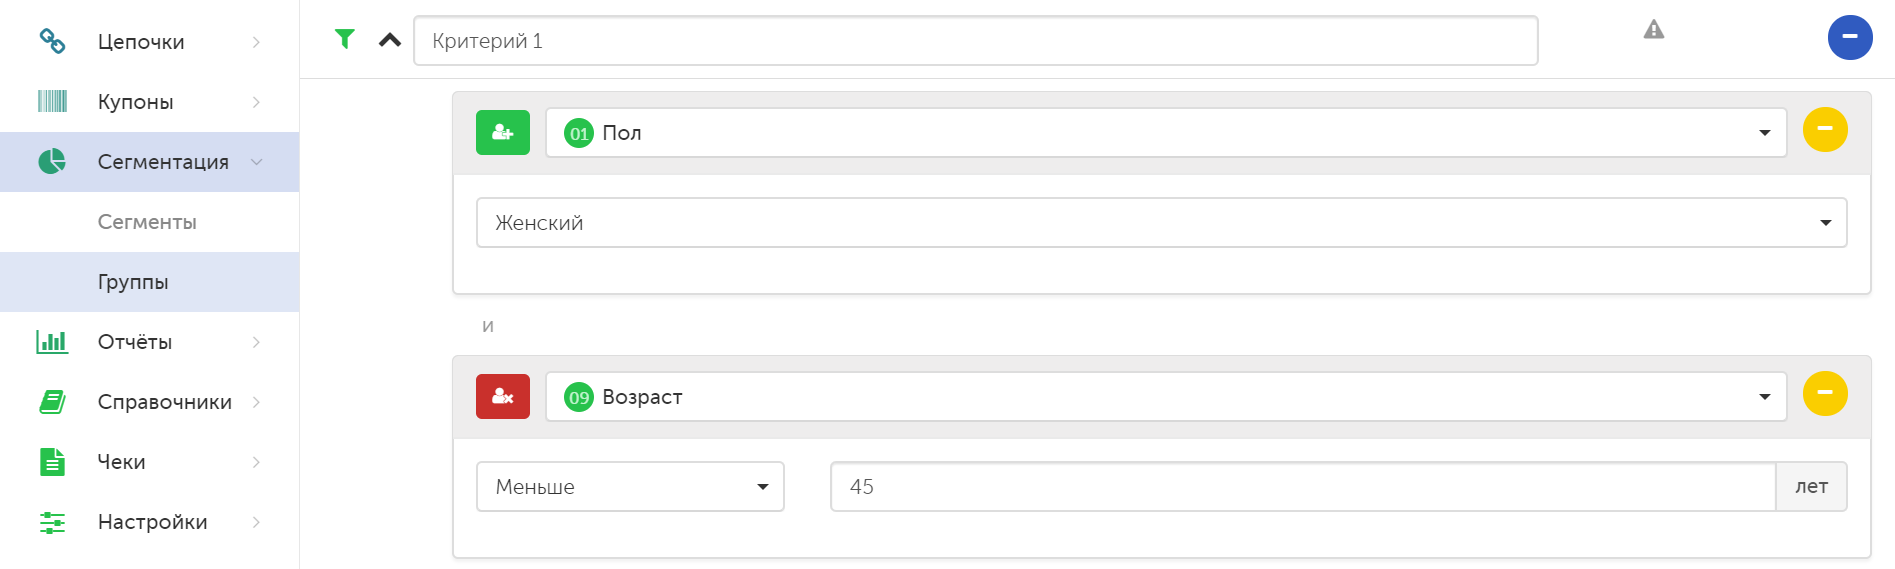Toggle the red exclude-user button for Возраст

(x=503, y=396)
